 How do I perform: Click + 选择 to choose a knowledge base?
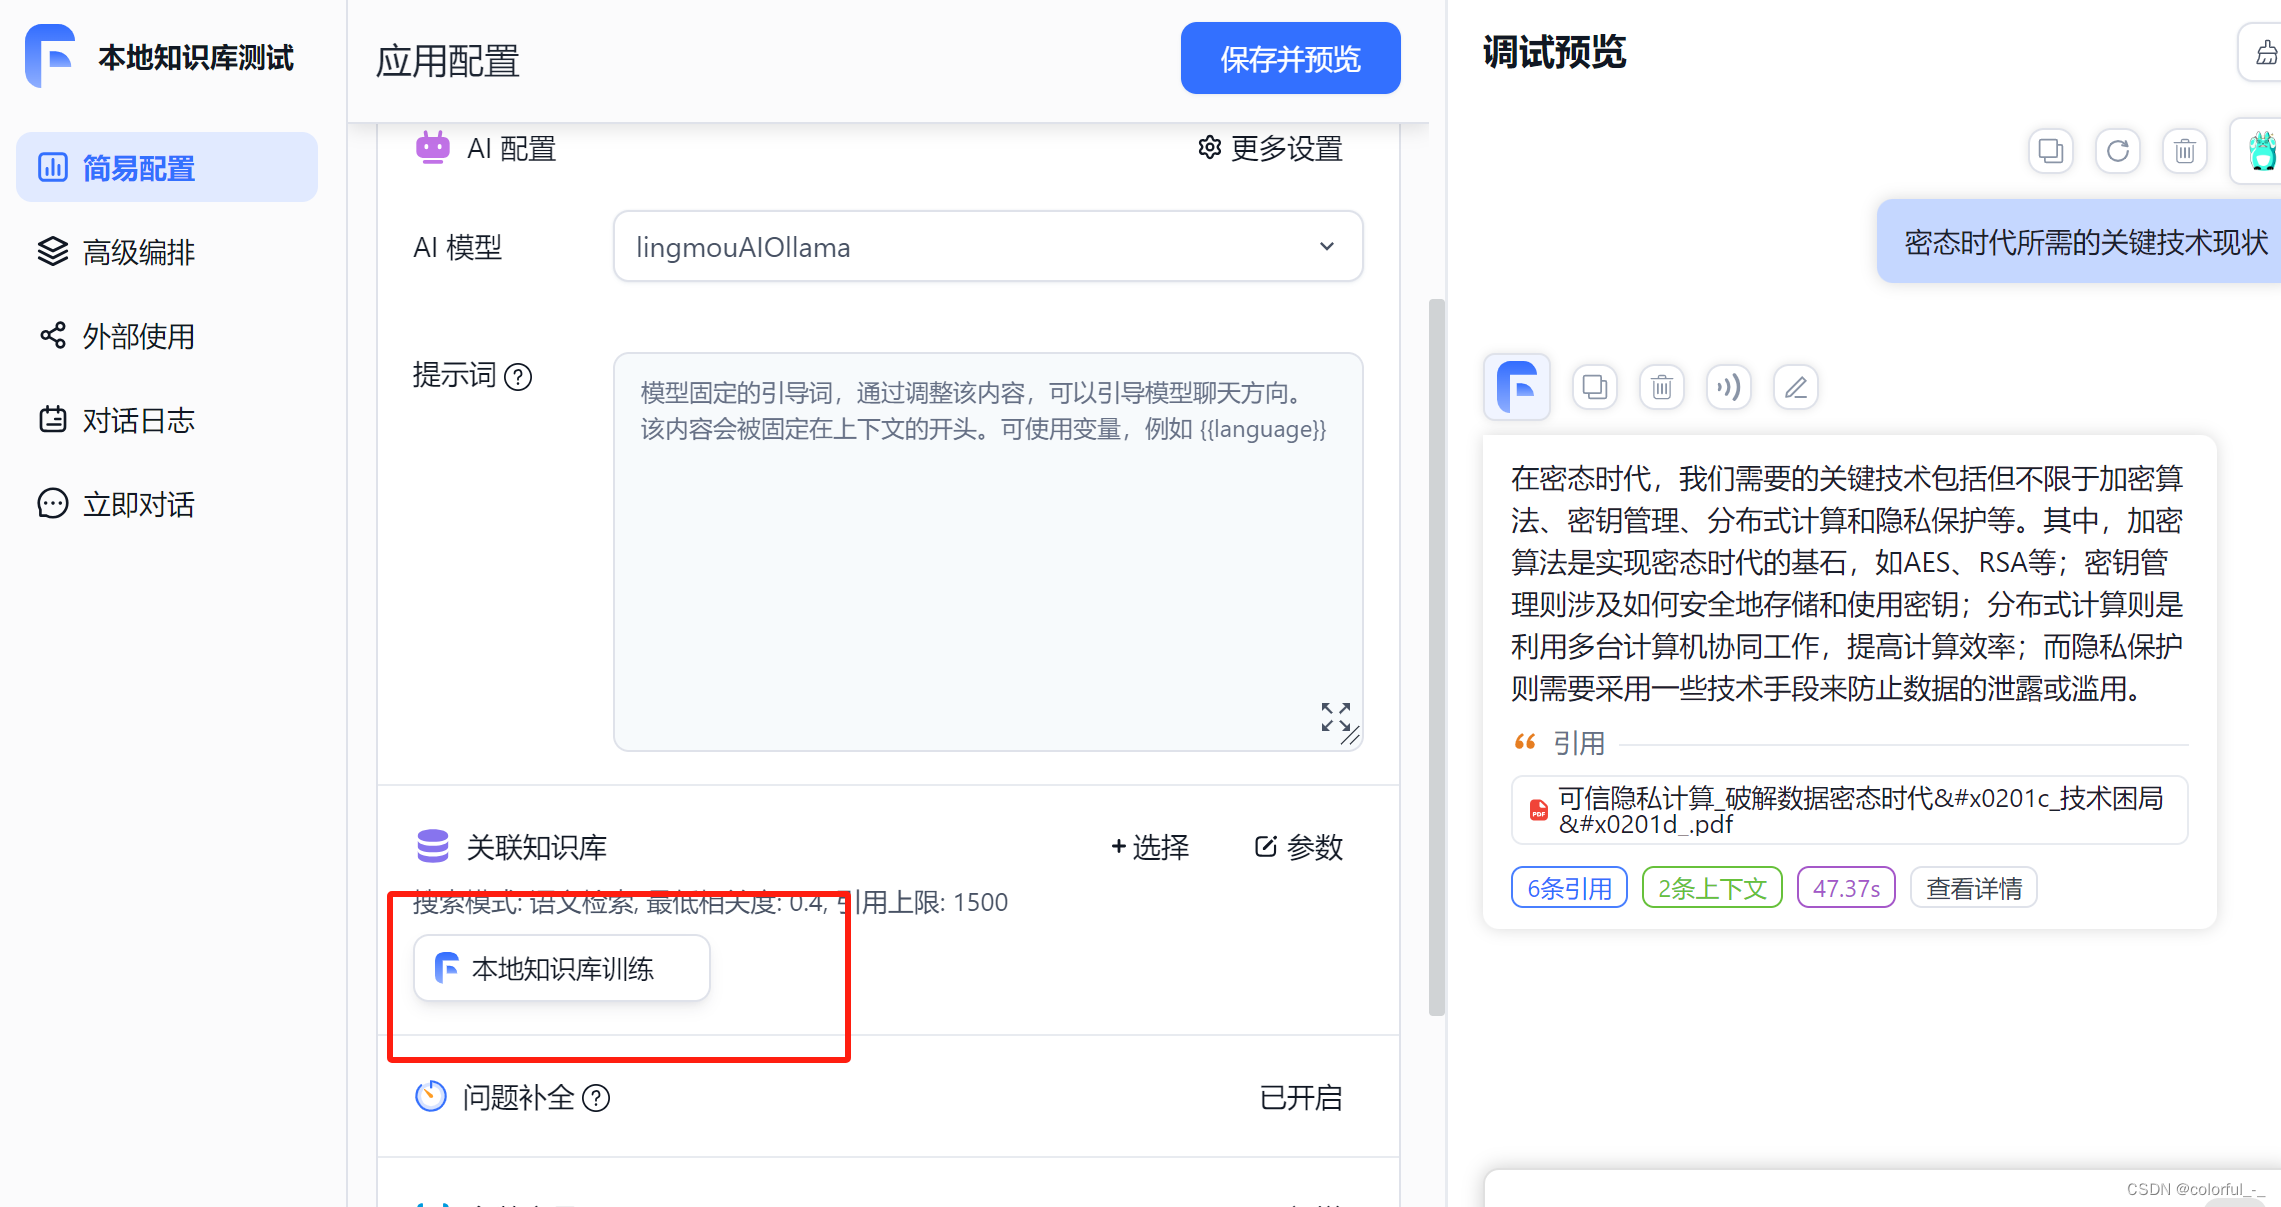(1150, 847)
